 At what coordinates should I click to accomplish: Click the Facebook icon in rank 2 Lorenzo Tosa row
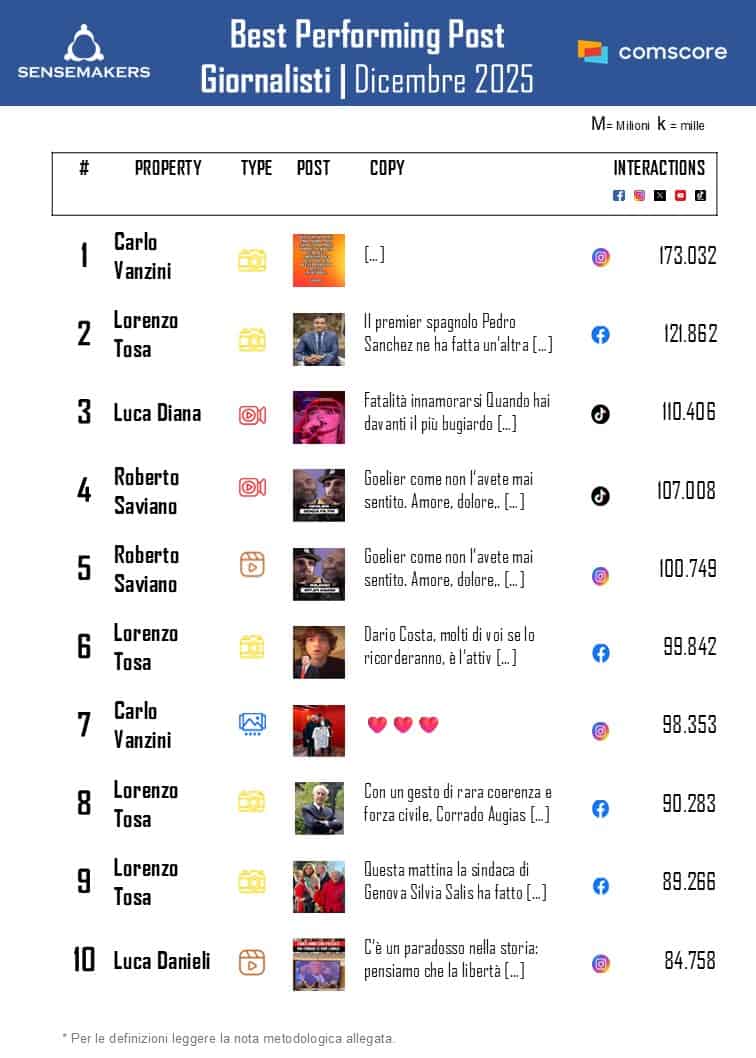point(600,335)
